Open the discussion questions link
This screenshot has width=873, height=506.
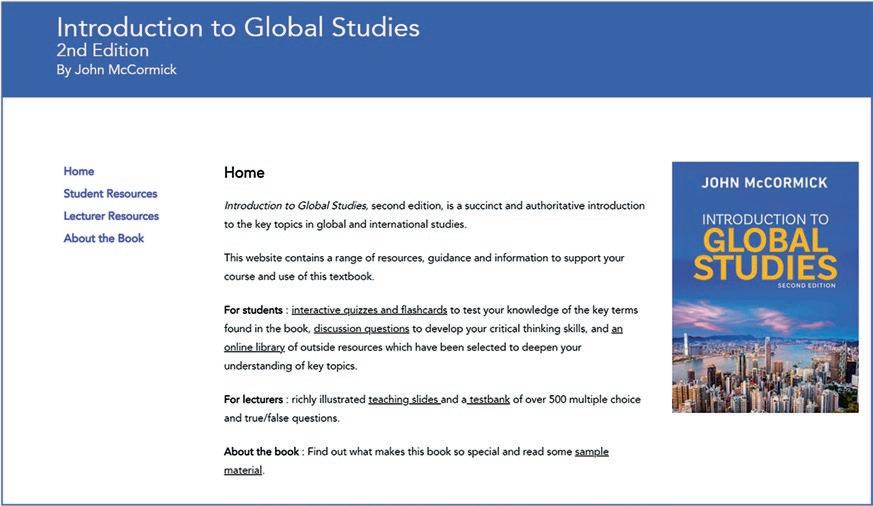click(361, 328)
